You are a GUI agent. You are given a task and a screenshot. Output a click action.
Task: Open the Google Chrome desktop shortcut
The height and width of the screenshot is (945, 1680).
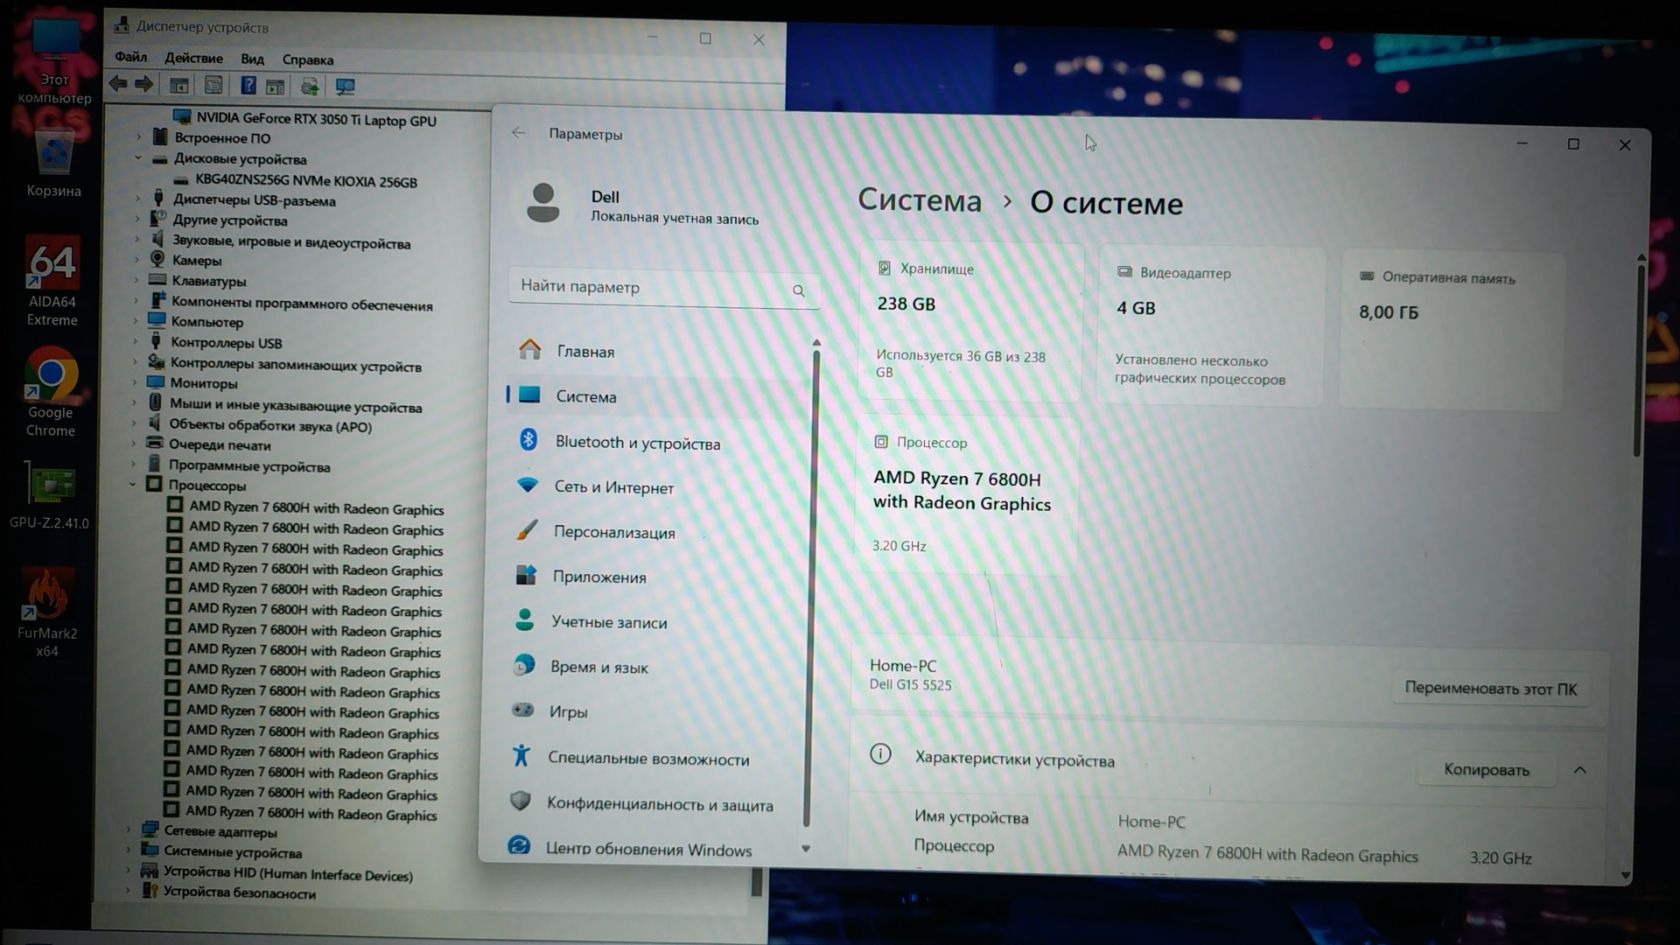pos(51,393)
